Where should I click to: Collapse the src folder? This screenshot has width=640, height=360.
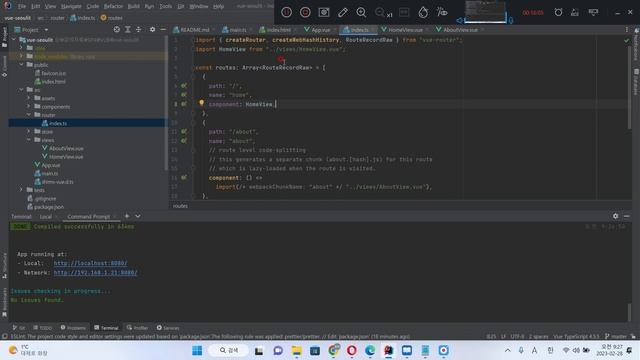[22, 89]
